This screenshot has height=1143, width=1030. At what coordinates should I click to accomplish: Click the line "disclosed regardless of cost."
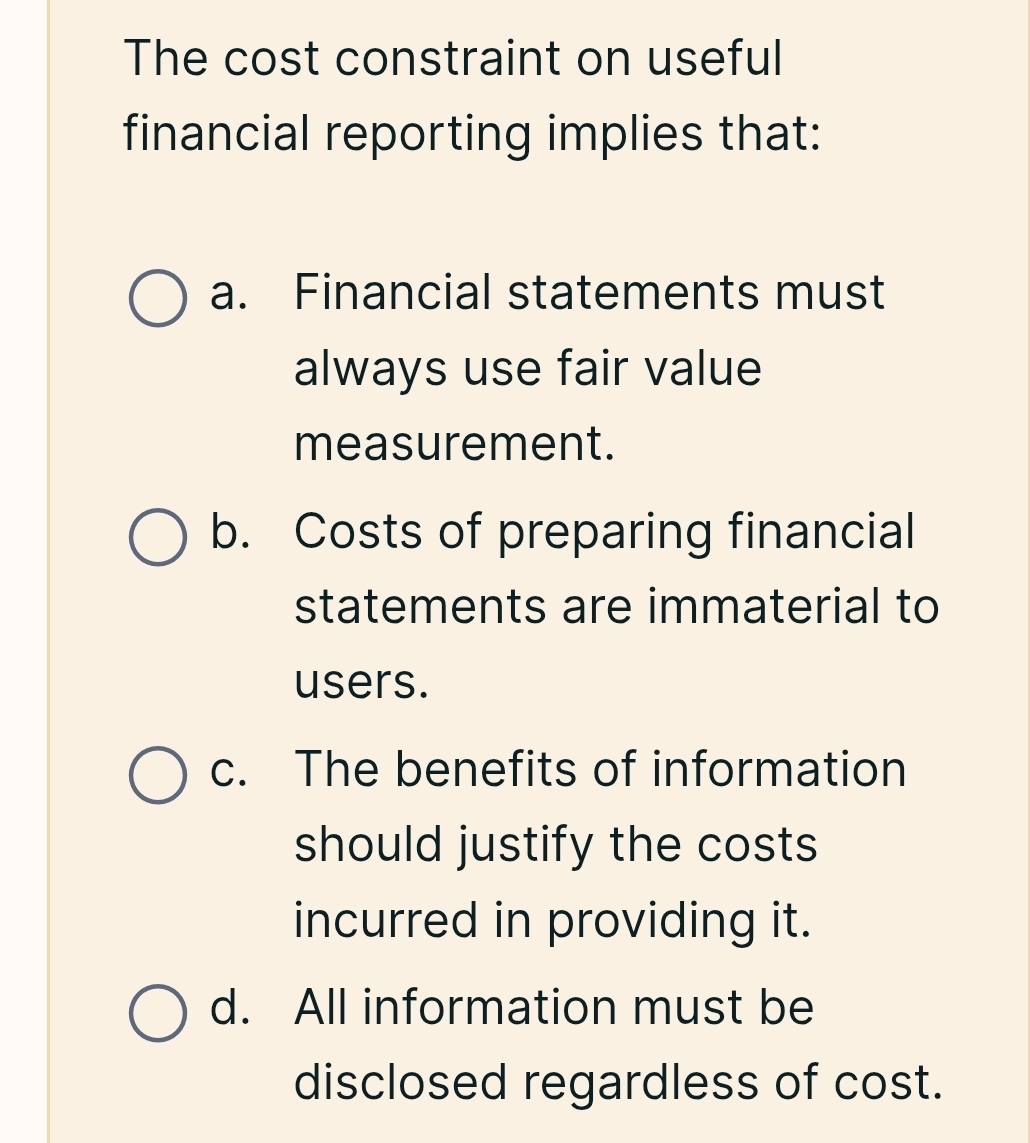[x=618, y=1082]
